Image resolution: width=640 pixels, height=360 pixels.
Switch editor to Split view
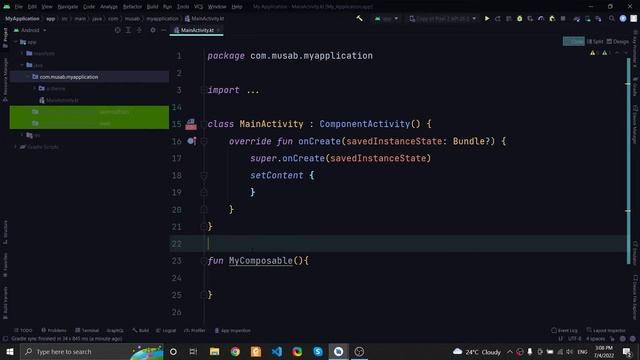(595, 41)
